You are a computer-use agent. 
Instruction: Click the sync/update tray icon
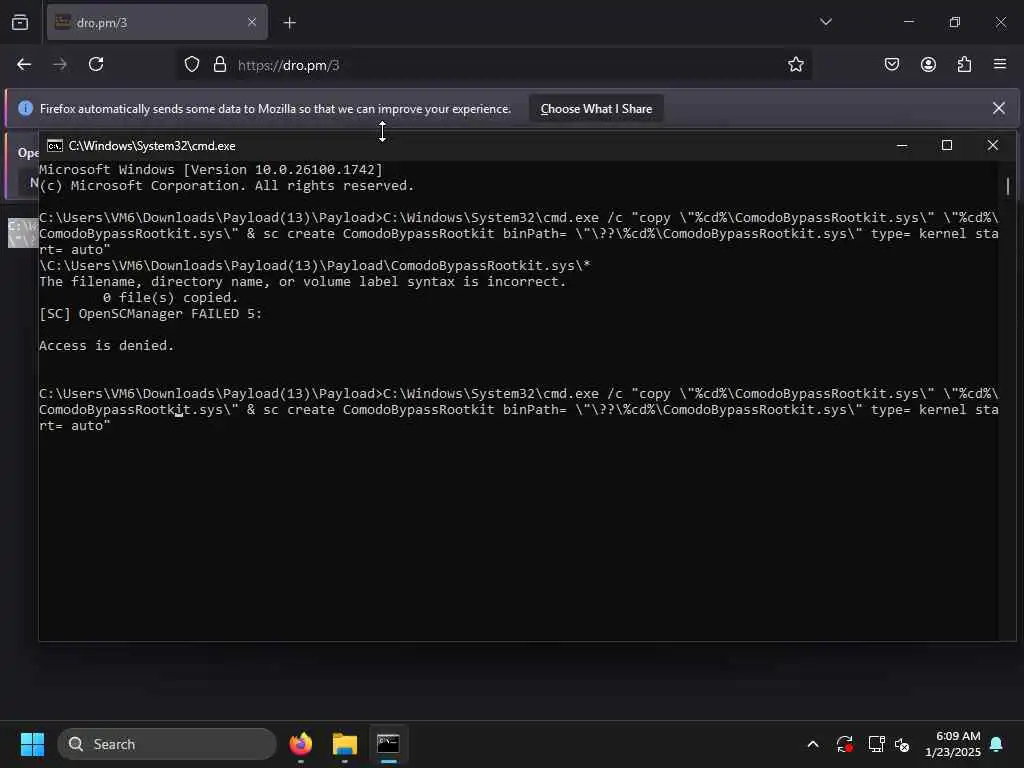coord(844,744)
